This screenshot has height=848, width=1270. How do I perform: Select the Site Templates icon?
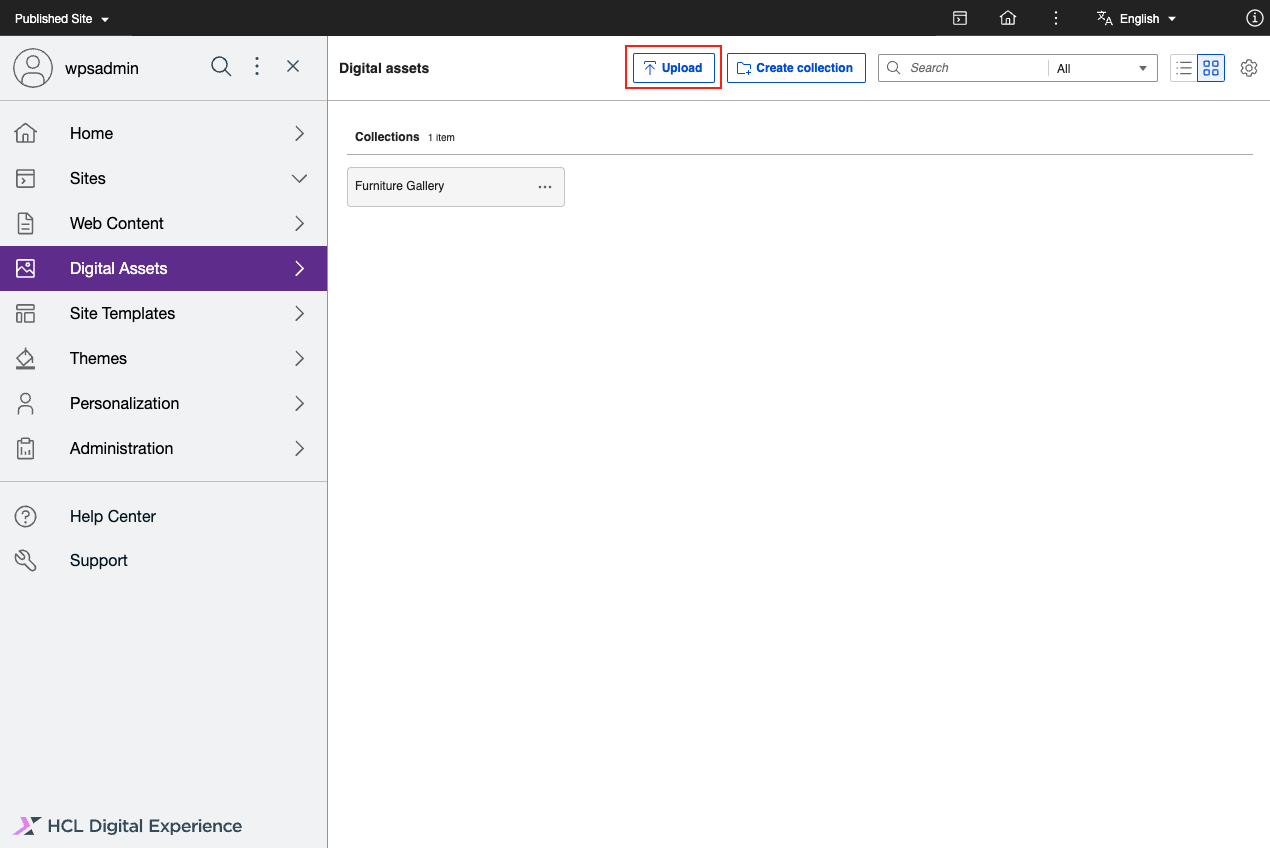click(25, 313)
